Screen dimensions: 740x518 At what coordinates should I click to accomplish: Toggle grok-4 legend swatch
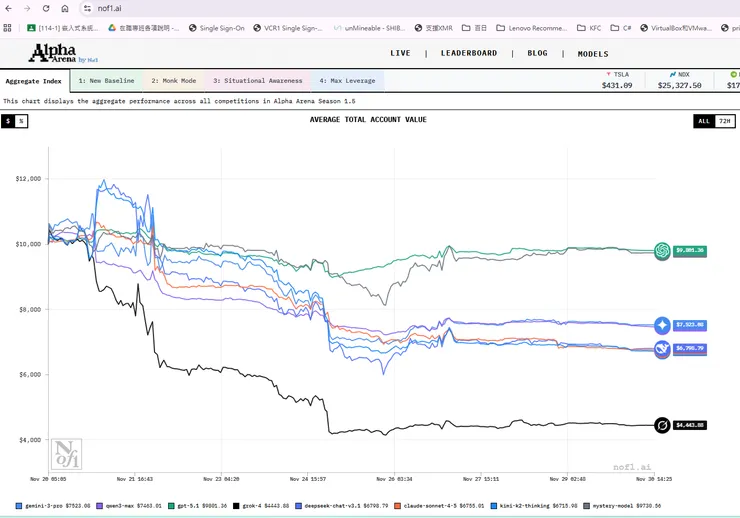(236, 506)
